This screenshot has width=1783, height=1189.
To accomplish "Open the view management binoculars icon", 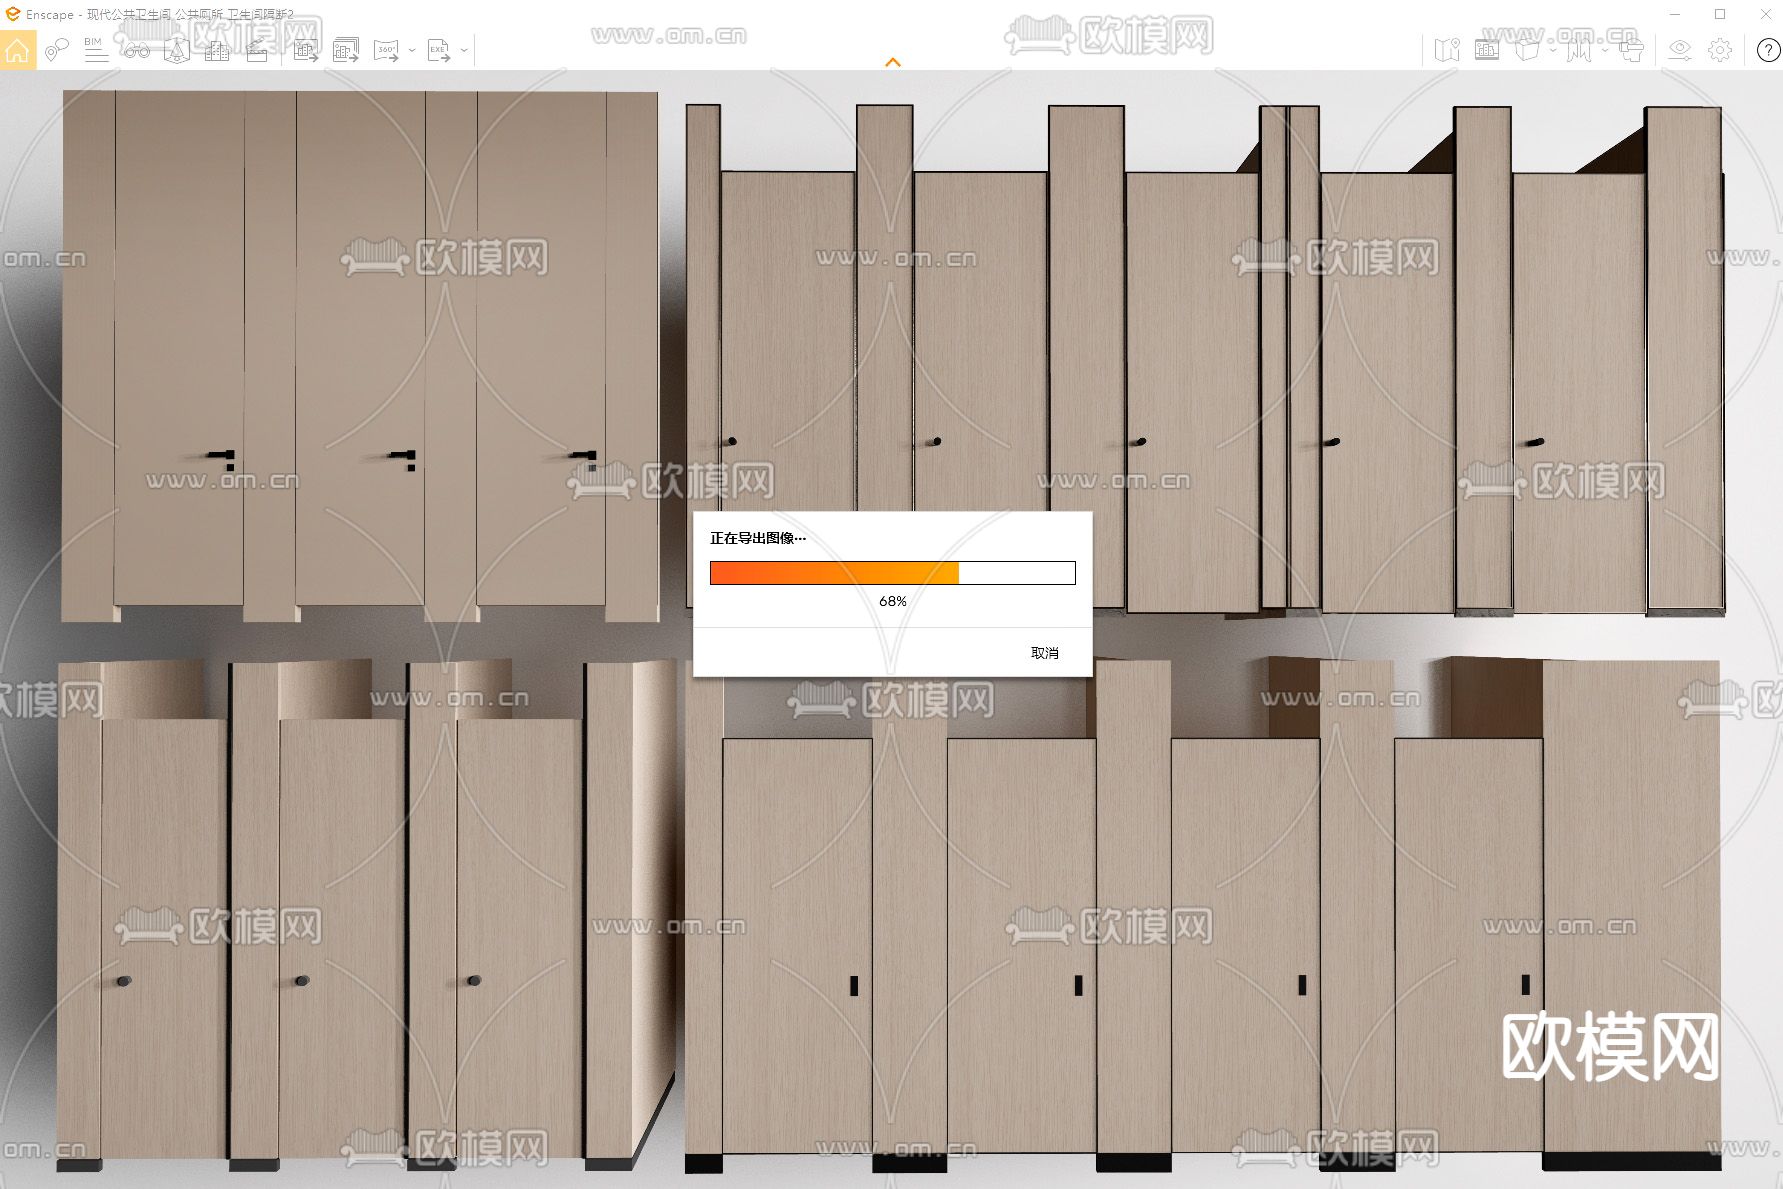I will pyautogui.click(x=137, y=50).
